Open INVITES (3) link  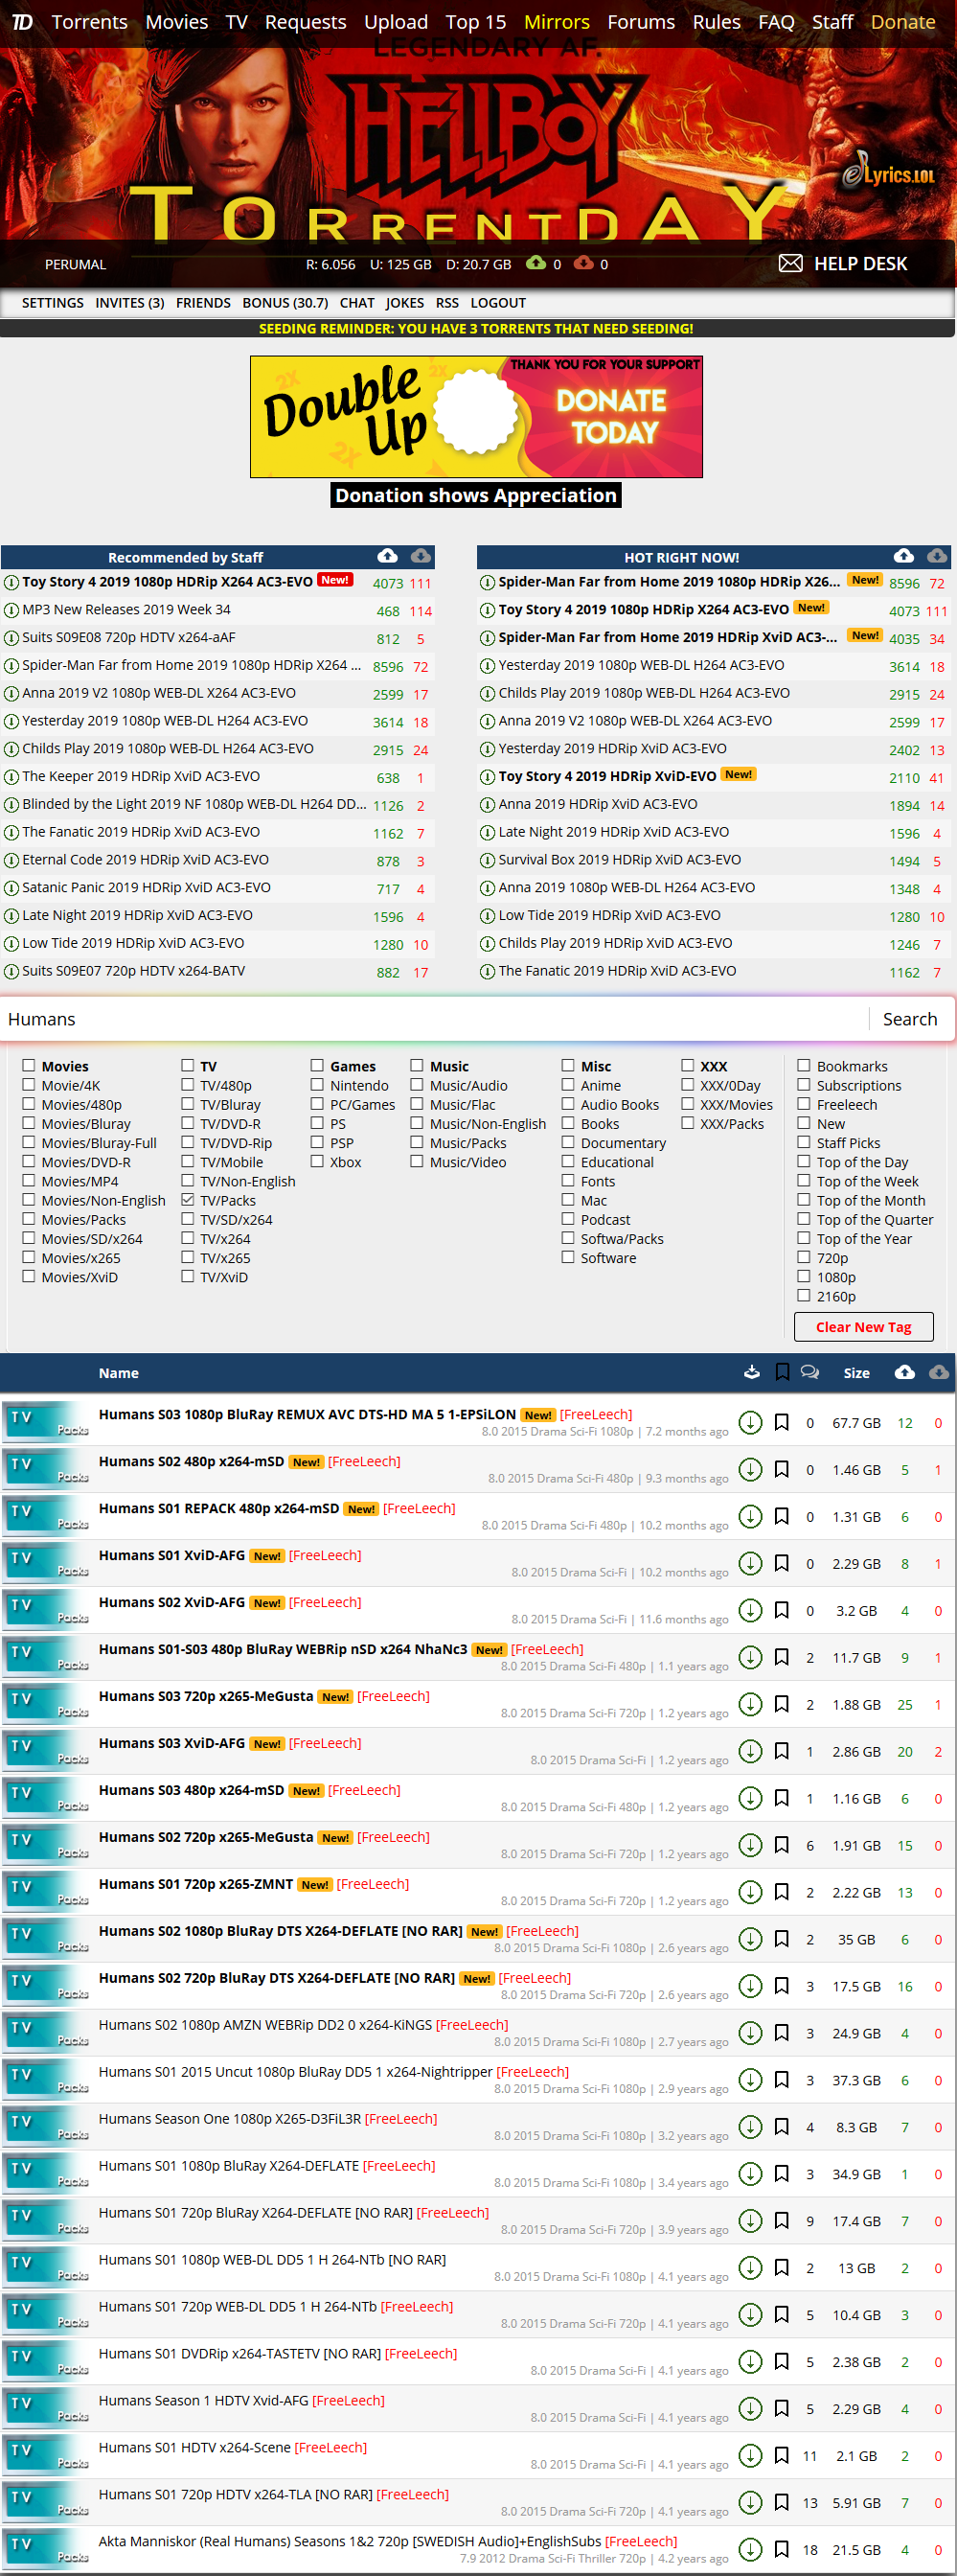click(130, 303)
